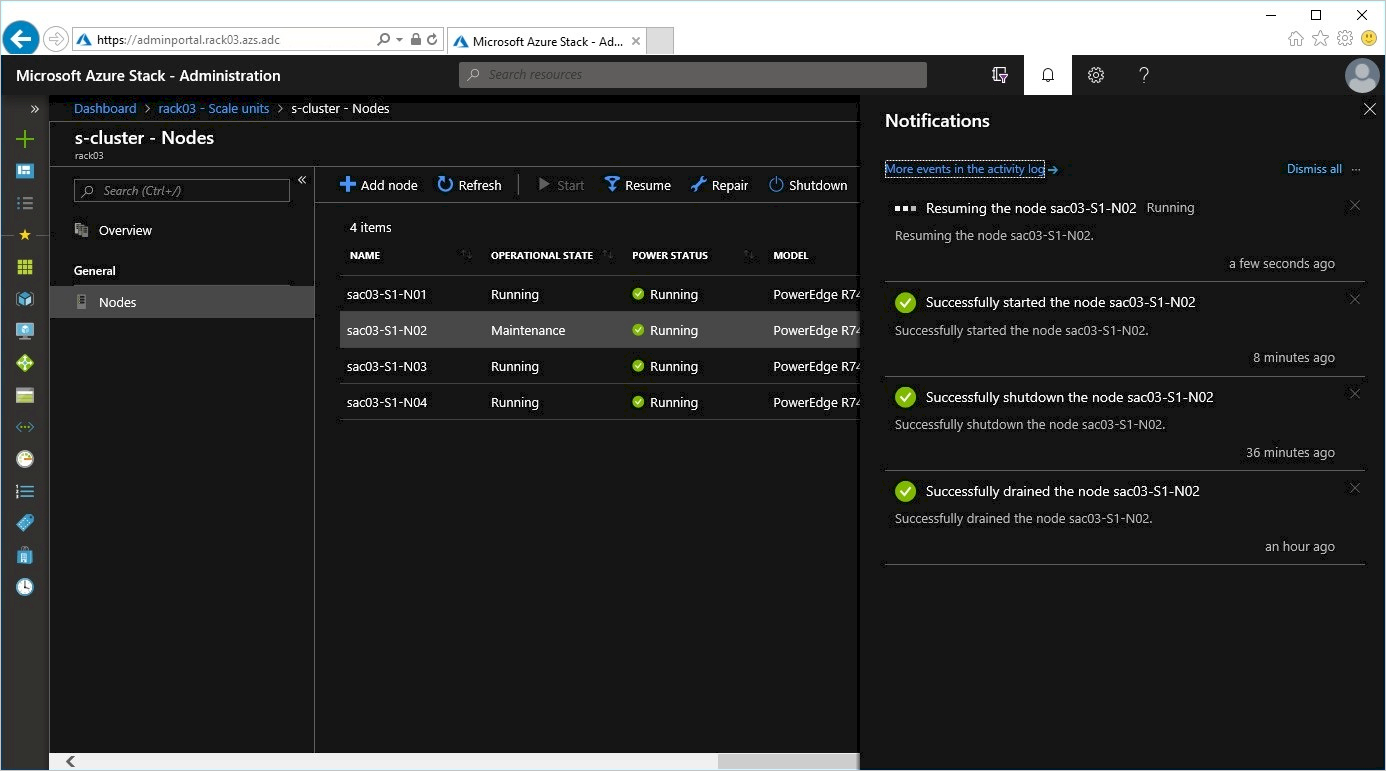Click Dismiss all notifications

tap(1314, 169)
